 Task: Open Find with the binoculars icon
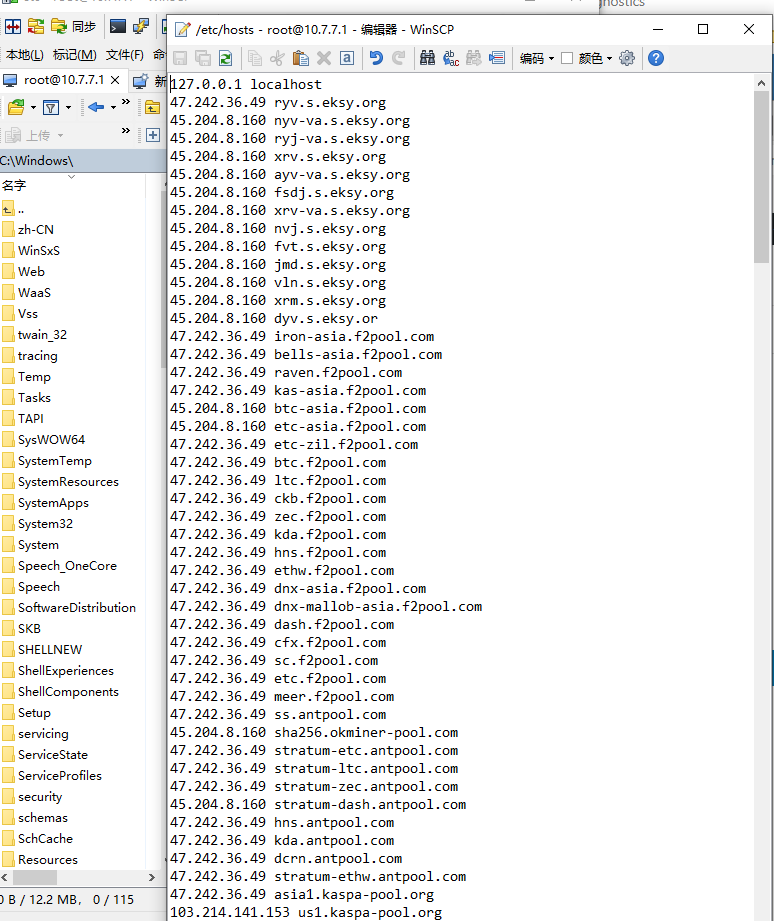pos(427,58)
